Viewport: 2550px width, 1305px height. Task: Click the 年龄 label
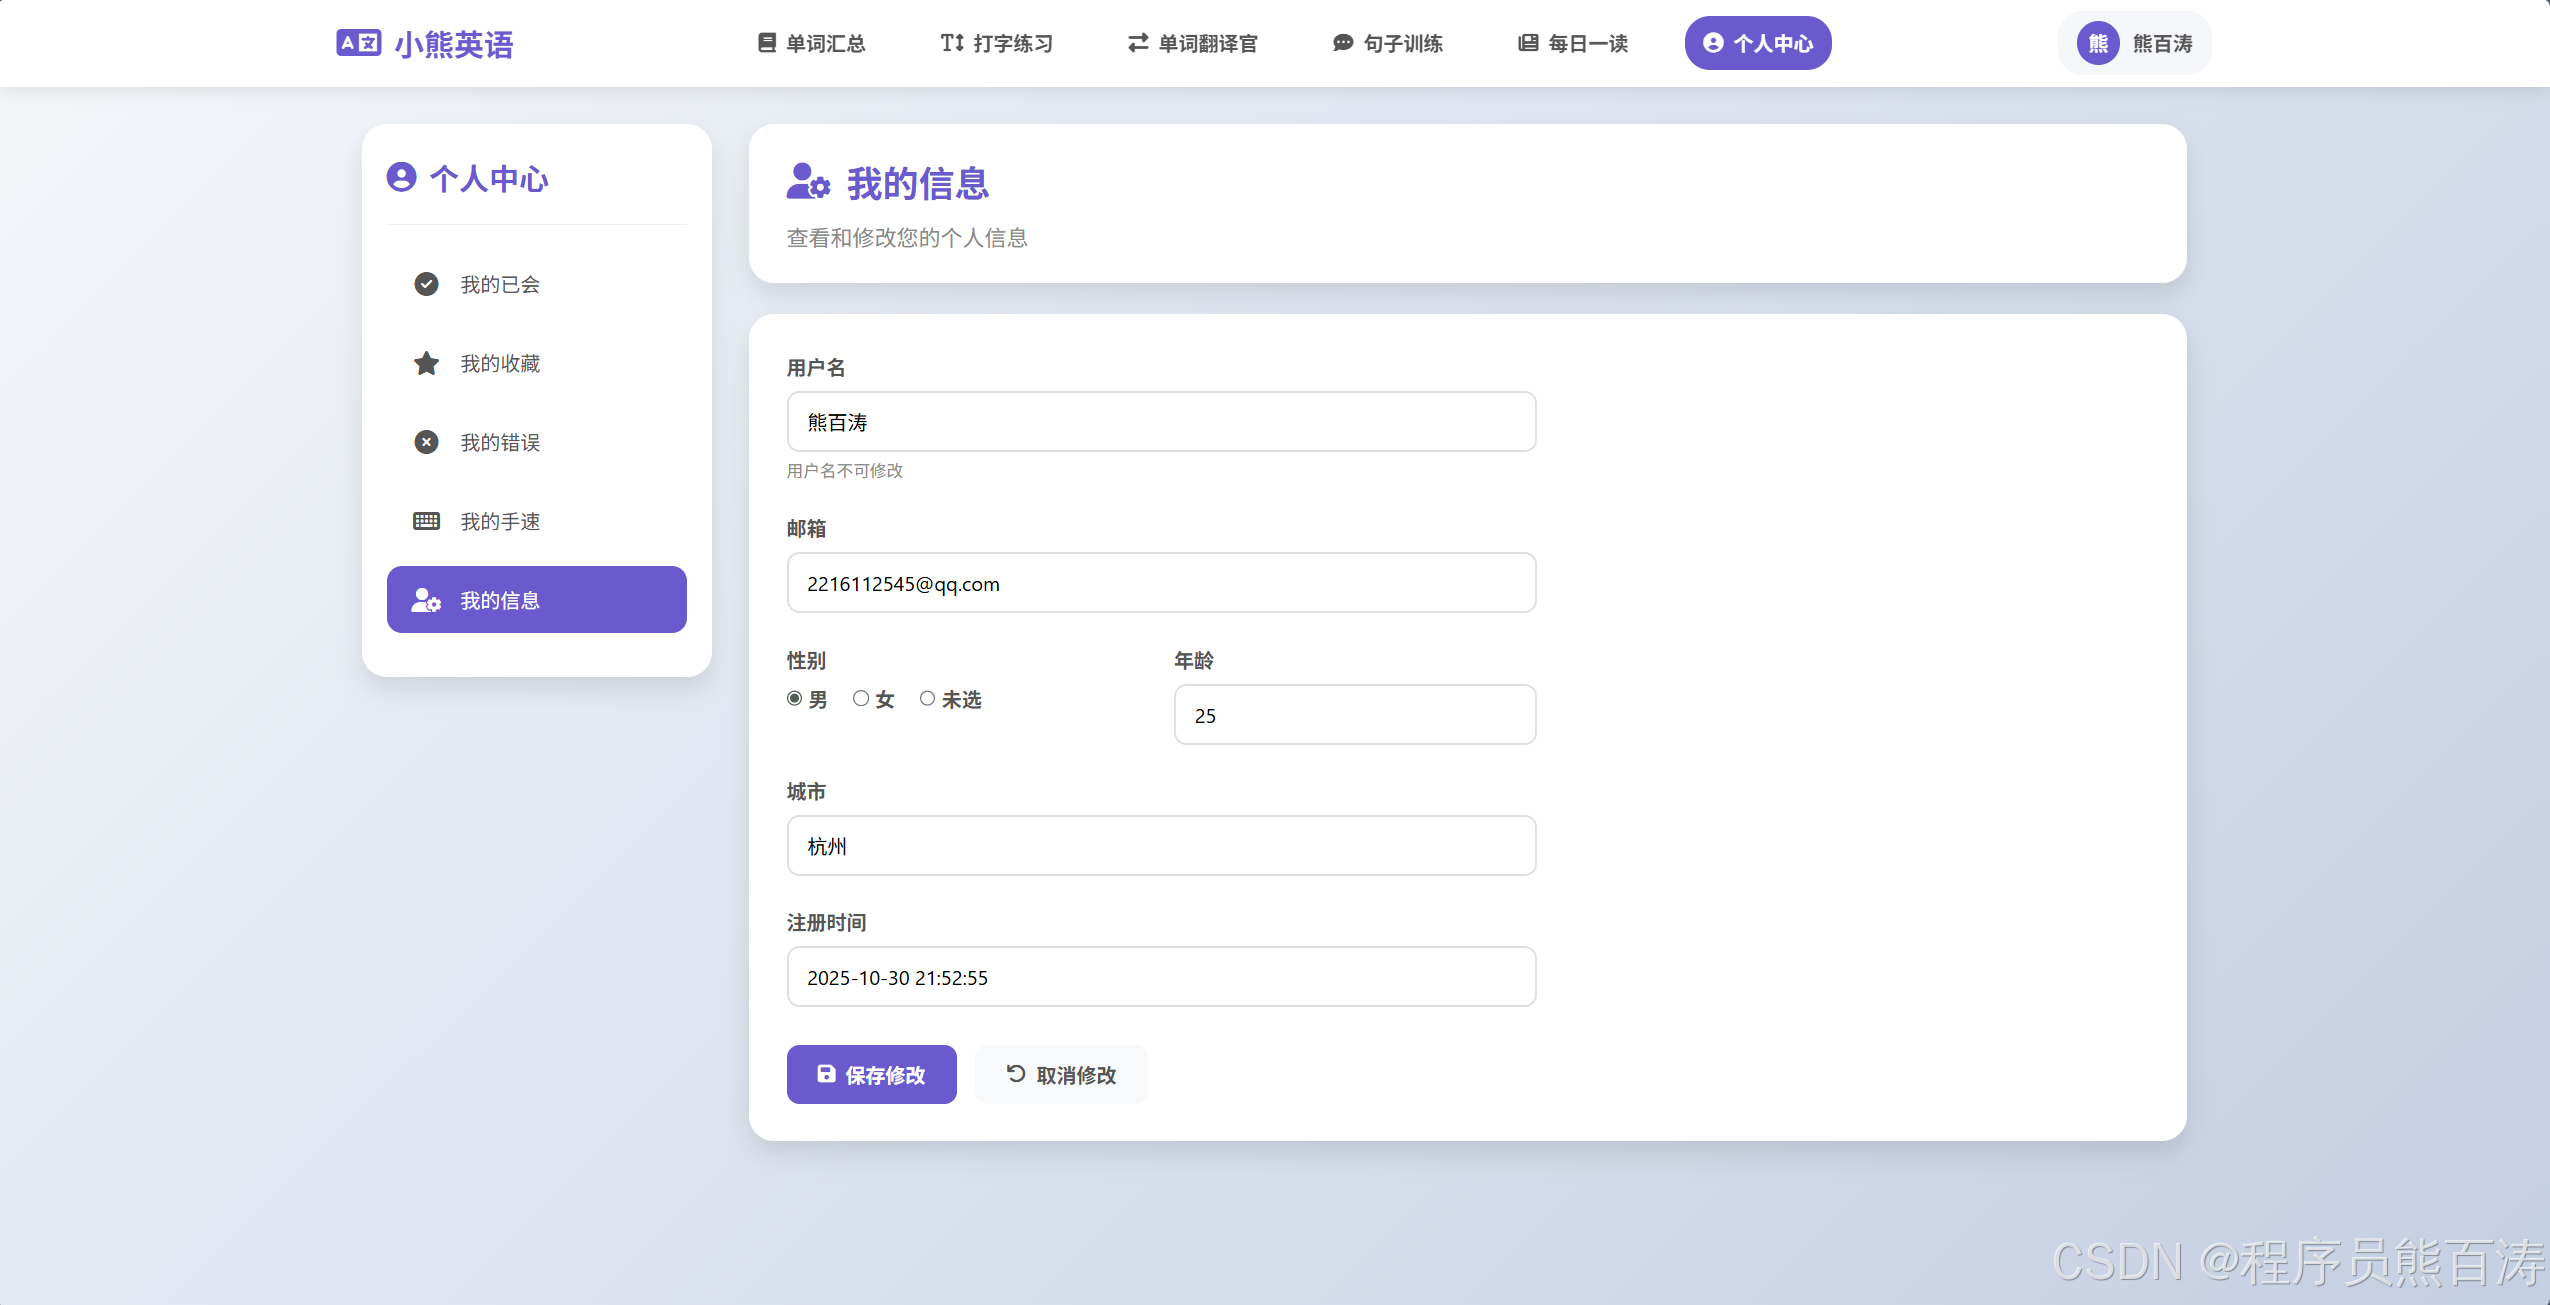tap(1194, 660)
